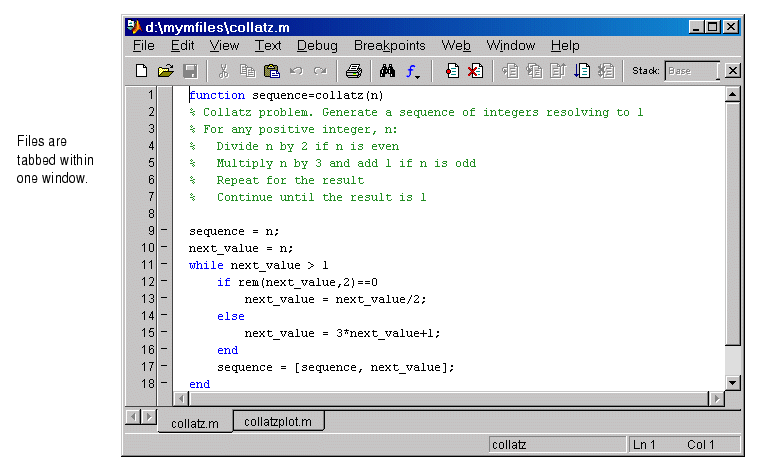Viewport: 766px width, 467px height.
Task: Open the File menu
Action: tap(144, 45)
